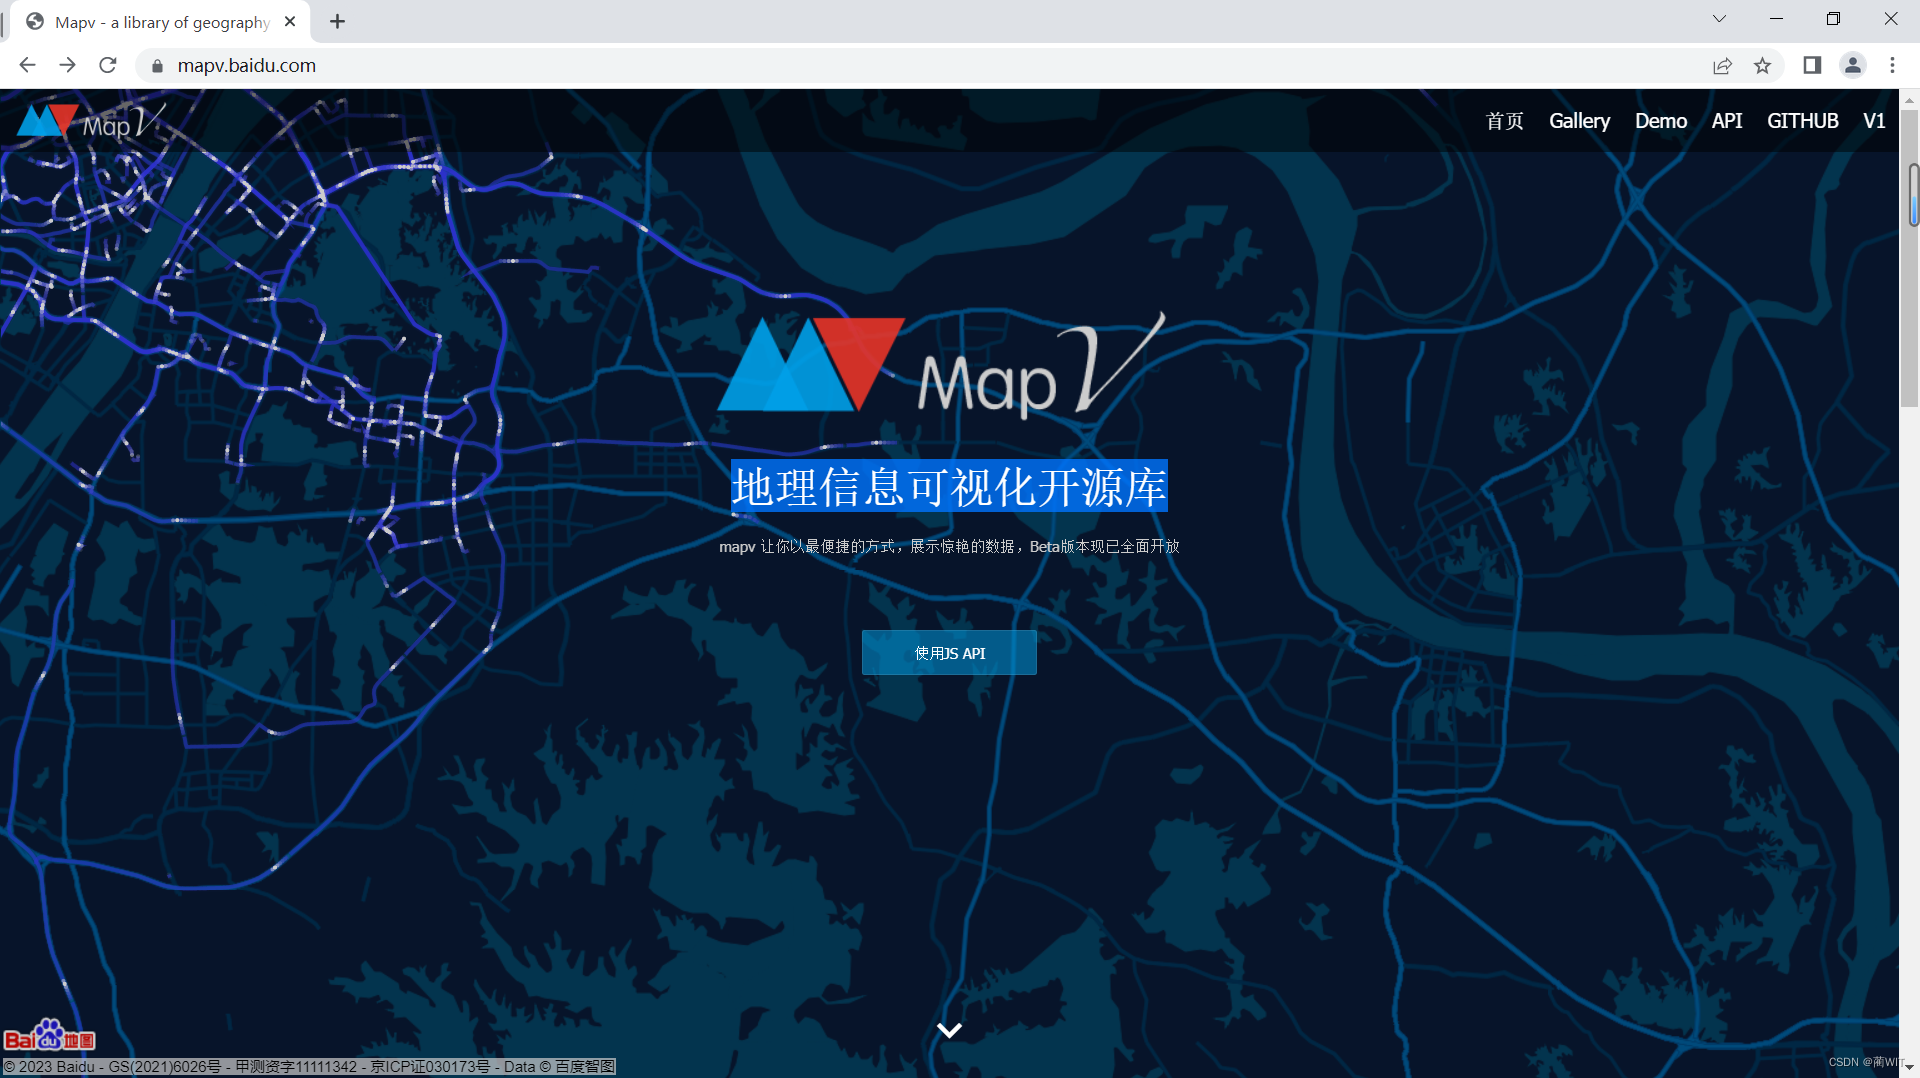The image size is (1920, 1078).
Task: Open the browser side panel
Action: 1812,66
